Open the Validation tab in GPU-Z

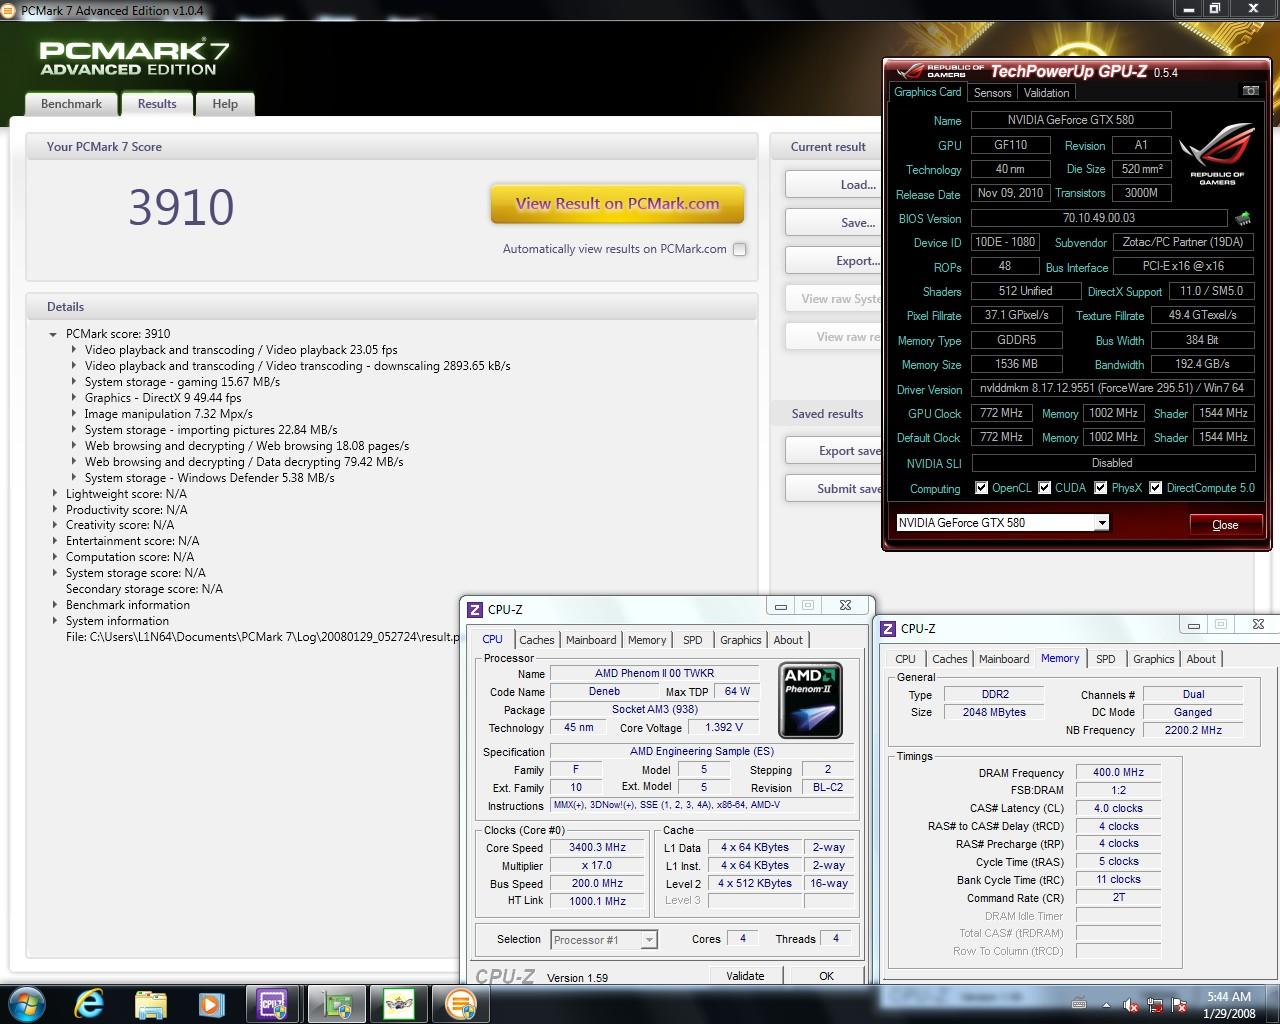1047,92
